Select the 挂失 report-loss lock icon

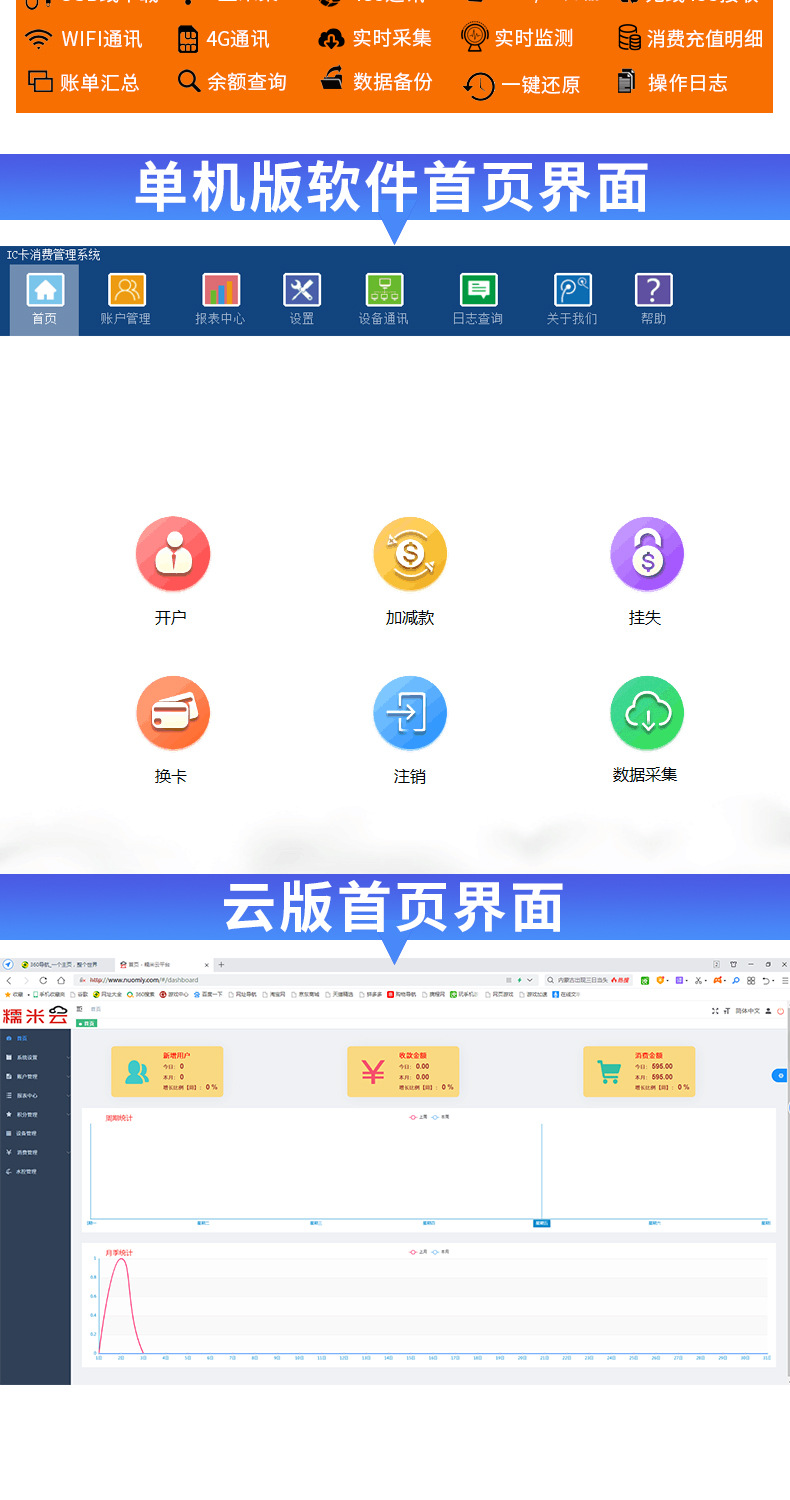click(646, 554)
